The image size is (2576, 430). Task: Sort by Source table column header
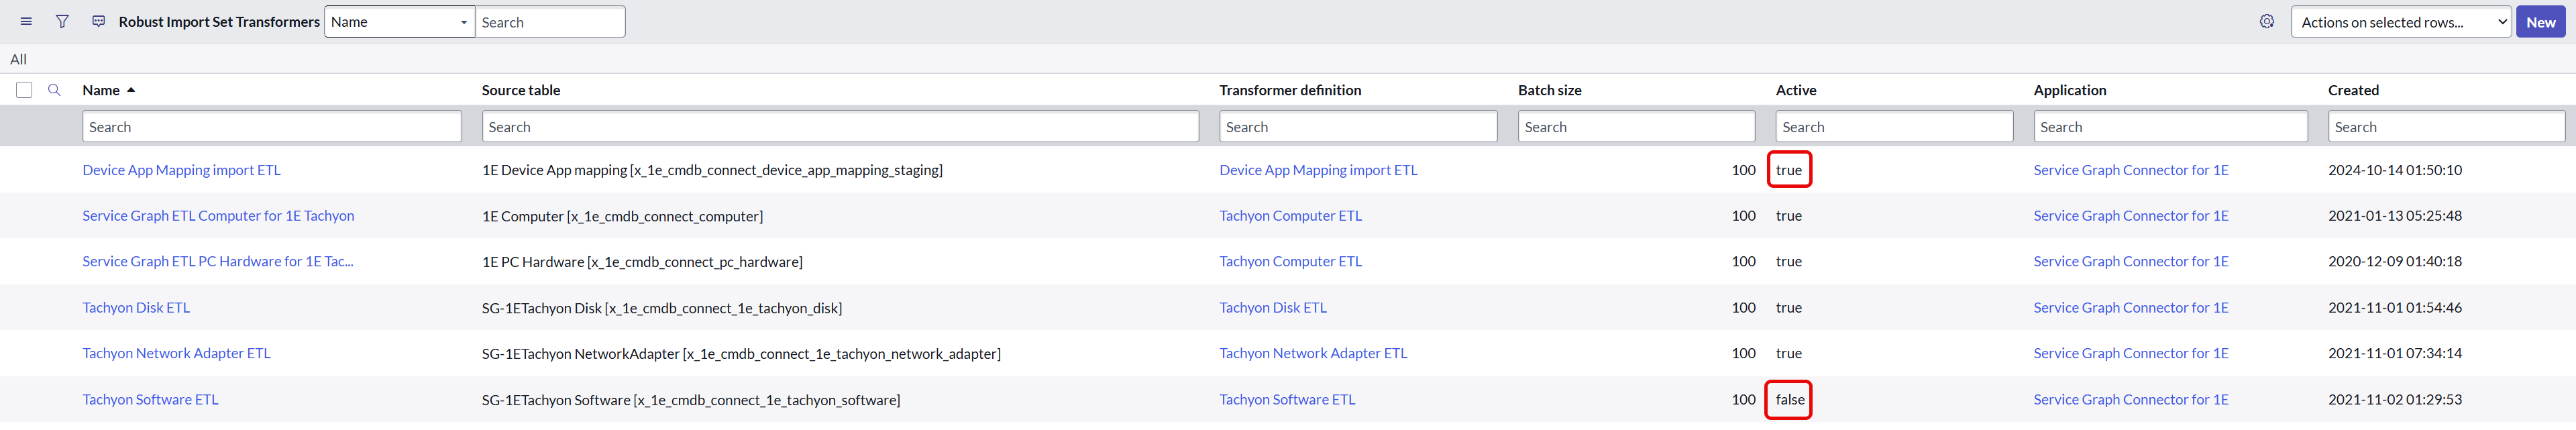pos(520,90)
